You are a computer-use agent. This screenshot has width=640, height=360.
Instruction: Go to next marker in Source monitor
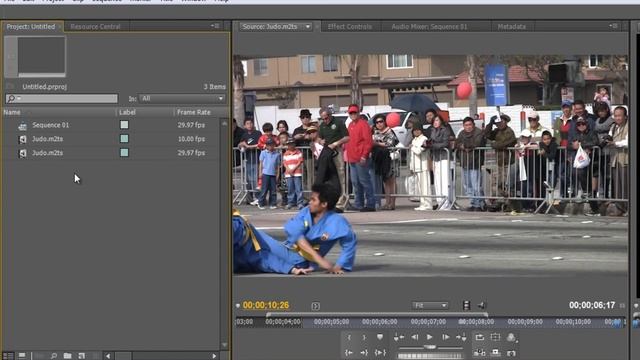[x=461, y=338]
